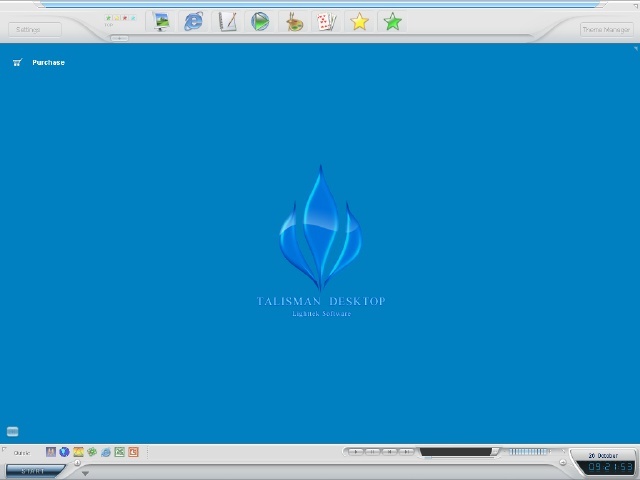Open the green Excel Quick launch icon
This screenshot has width=640, height=480.
click(120, 452)
